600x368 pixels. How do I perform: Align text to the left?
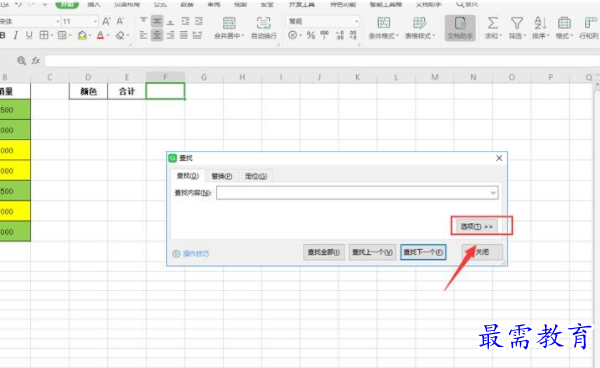click(143, 36)
